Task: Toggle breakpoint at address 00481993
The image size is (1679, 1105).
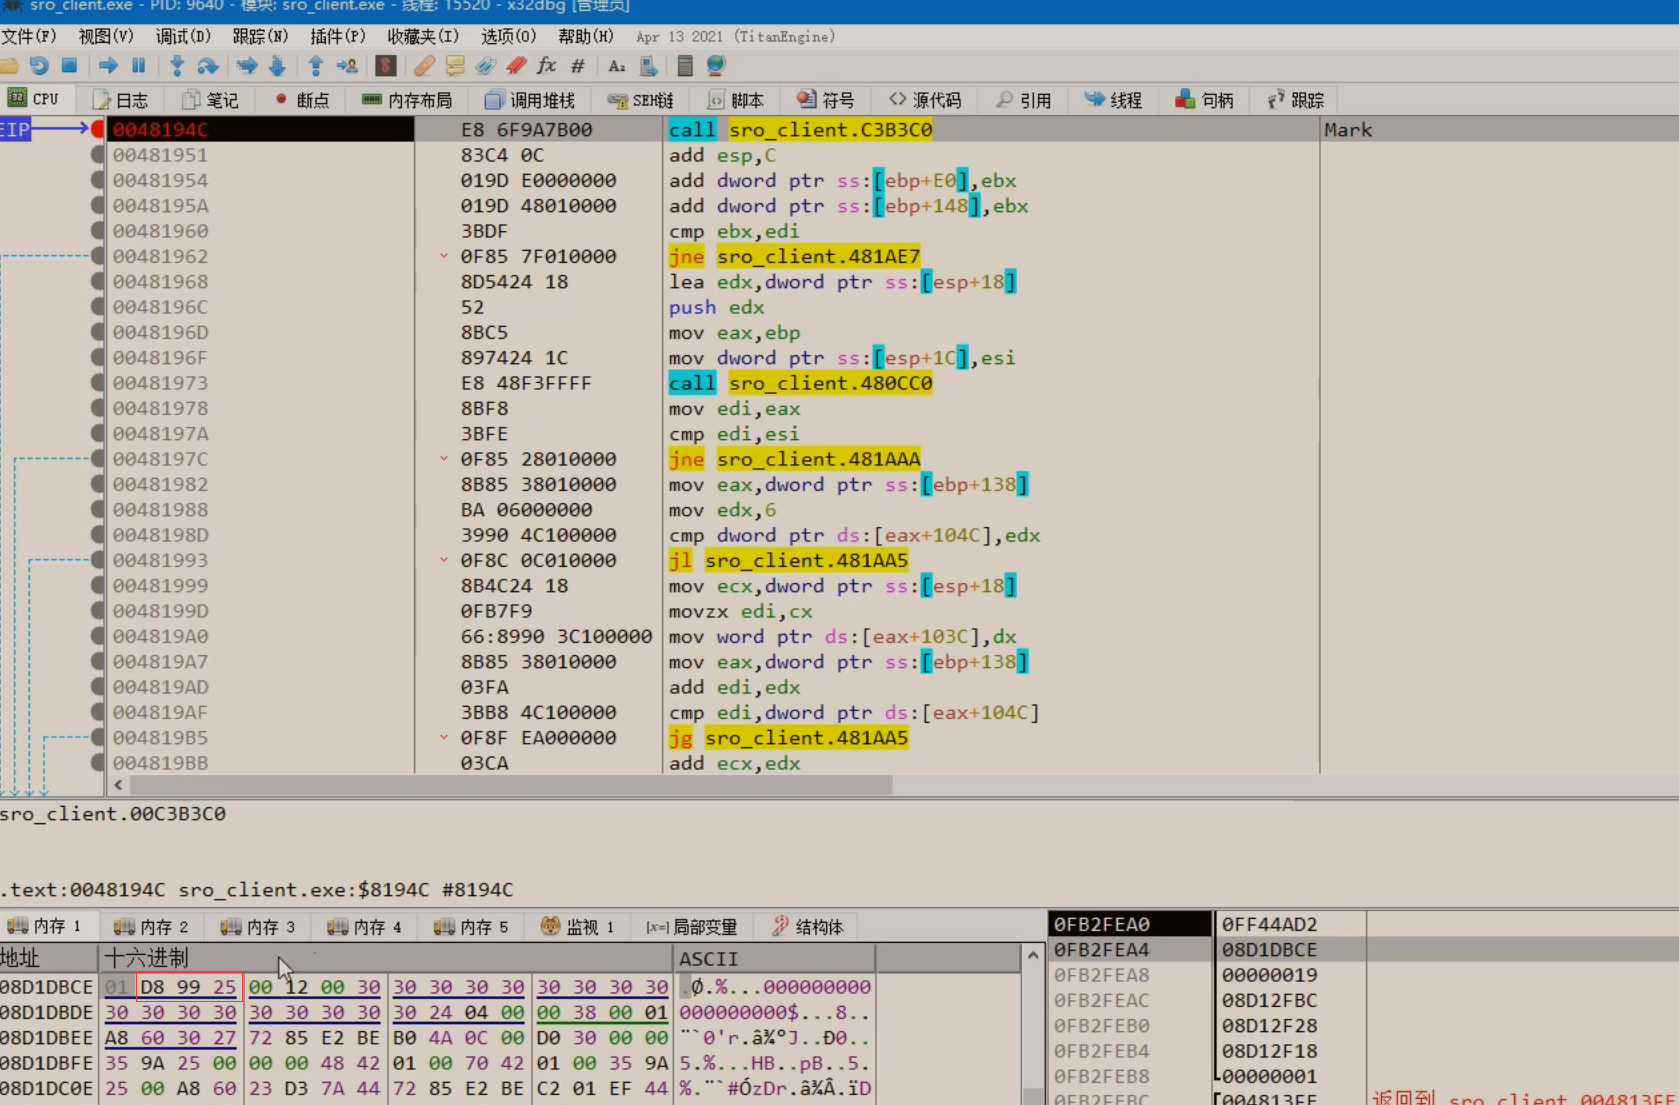Action: (97, 559)
